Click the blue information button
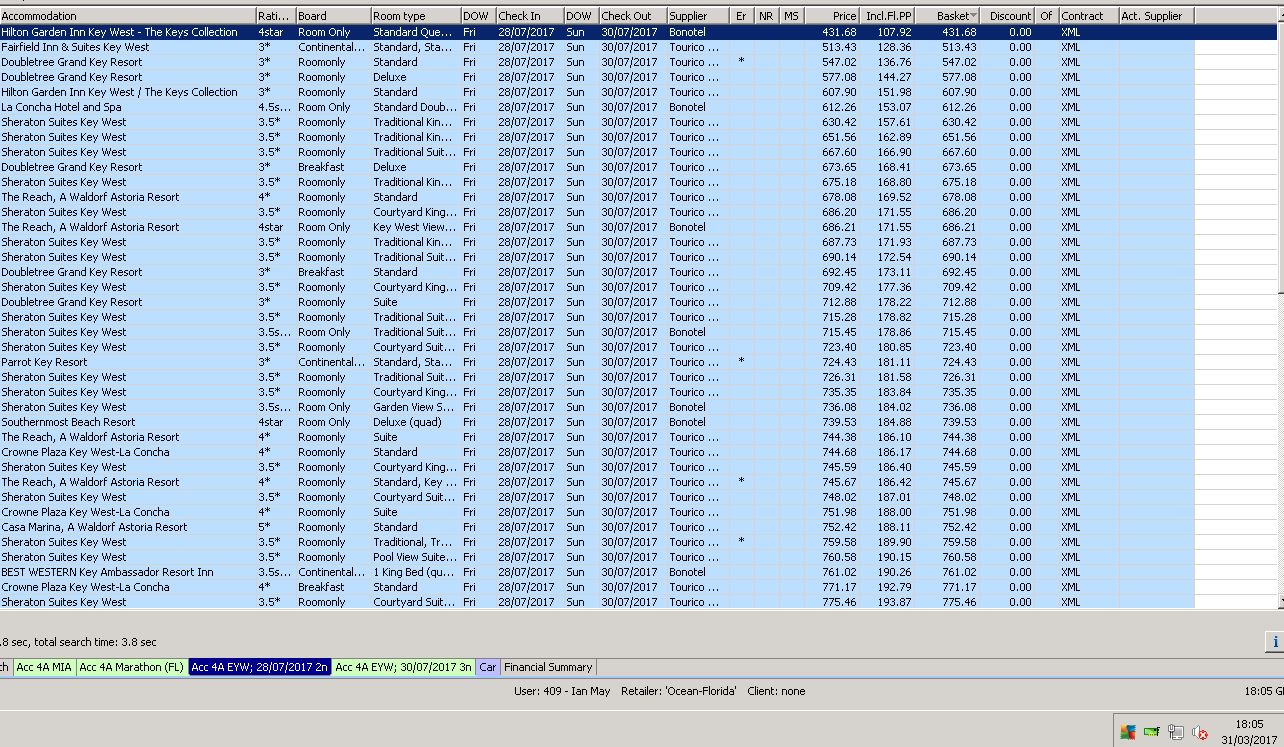 (x=1275, y=642)
